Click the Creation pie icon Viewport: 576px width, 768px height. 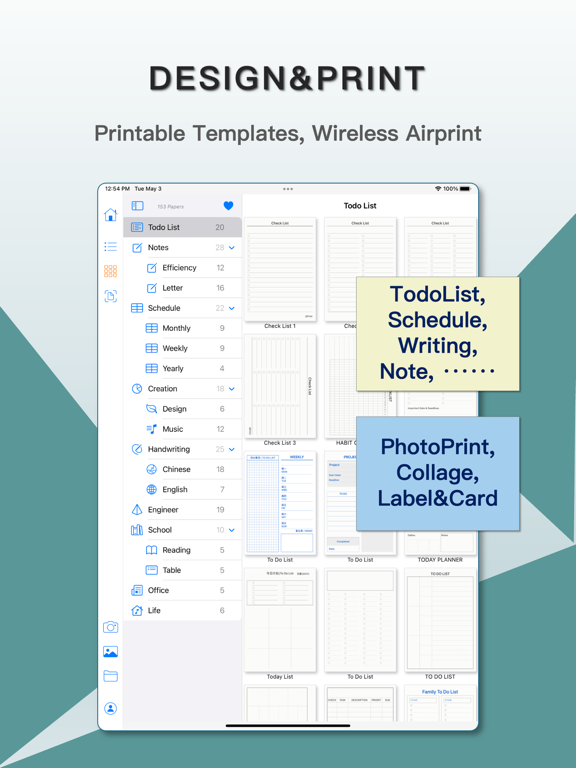click(x=137, y=388)
